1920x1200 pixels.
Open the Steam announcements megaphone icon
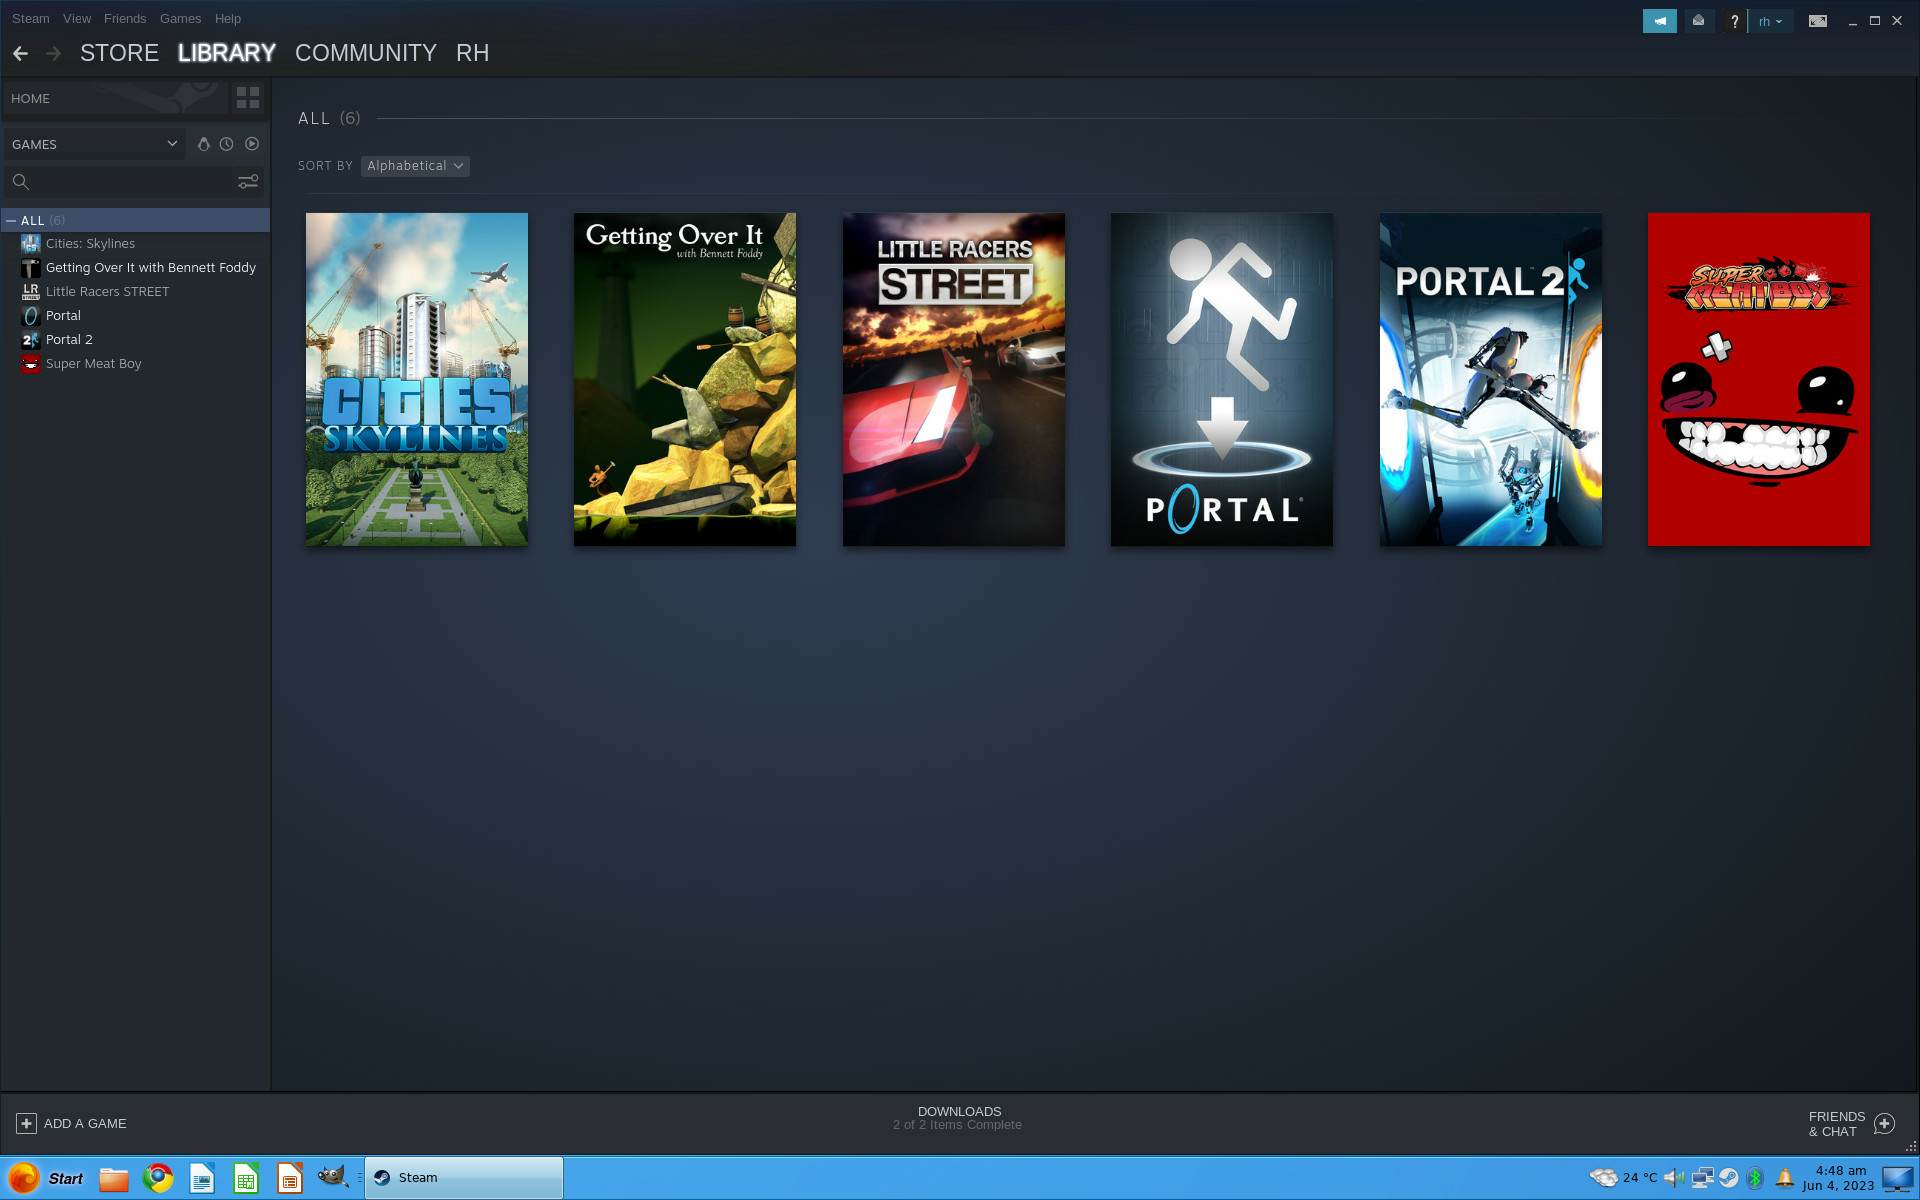1659,21
